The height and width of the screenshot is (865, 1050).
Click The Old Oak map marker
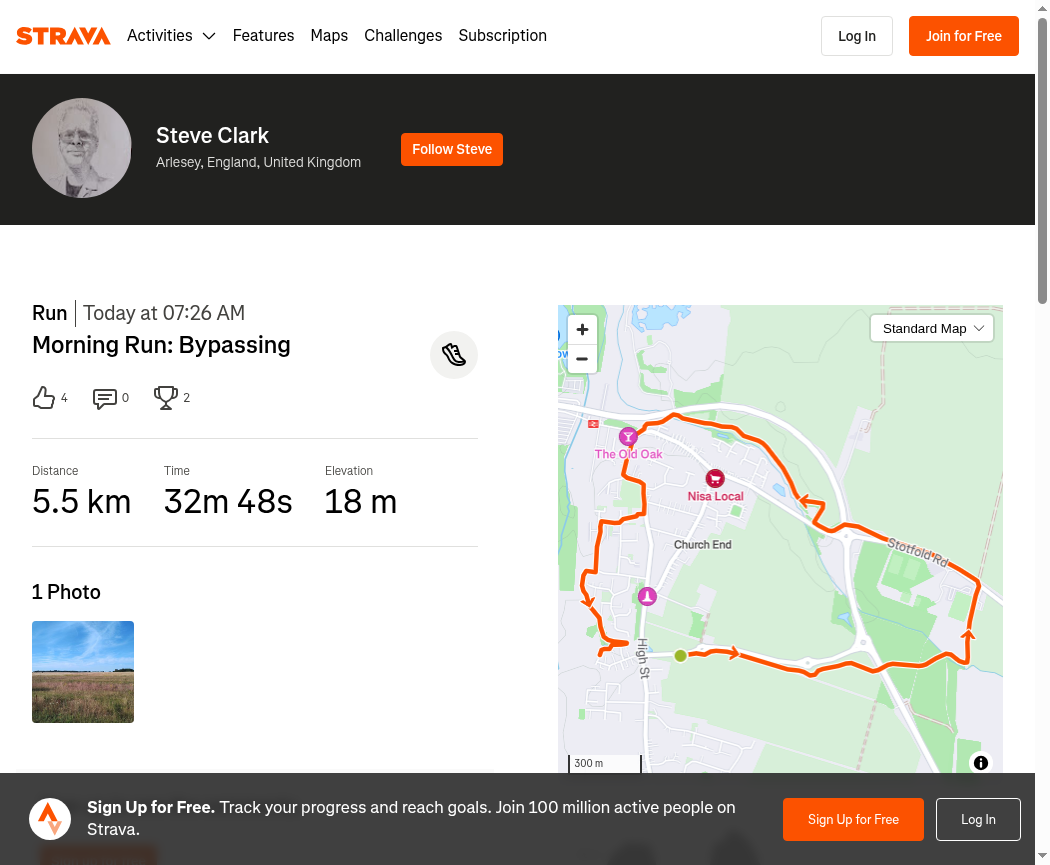click(x=628, y=436)
